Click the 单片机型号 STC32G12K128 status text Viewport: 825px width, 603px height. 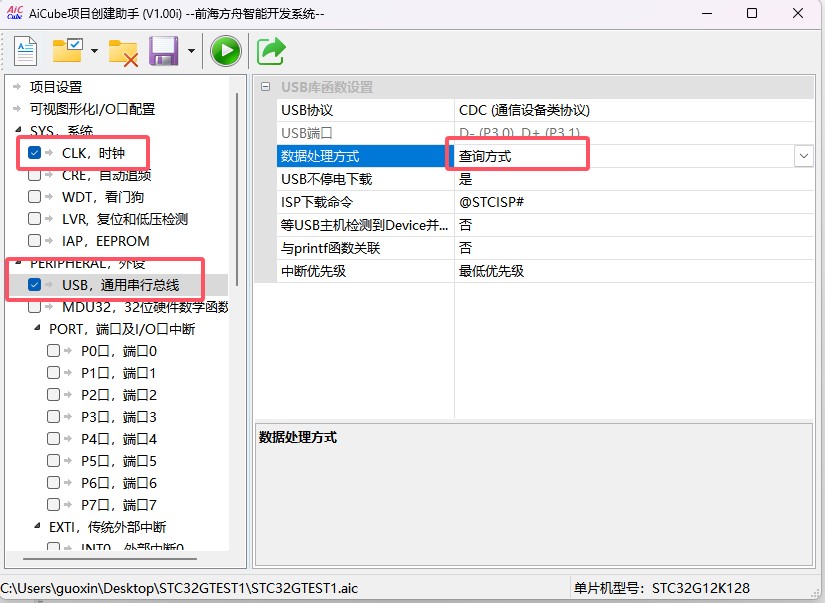[x=661, y=588]
